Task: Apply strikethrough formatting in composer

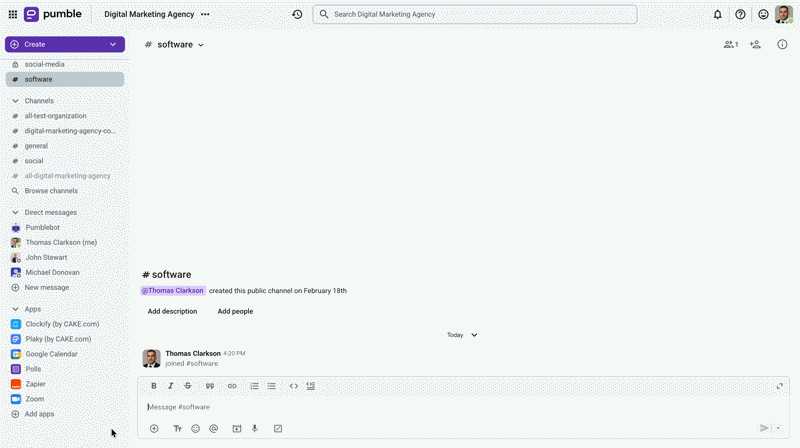Action: (x=187, y=386)
